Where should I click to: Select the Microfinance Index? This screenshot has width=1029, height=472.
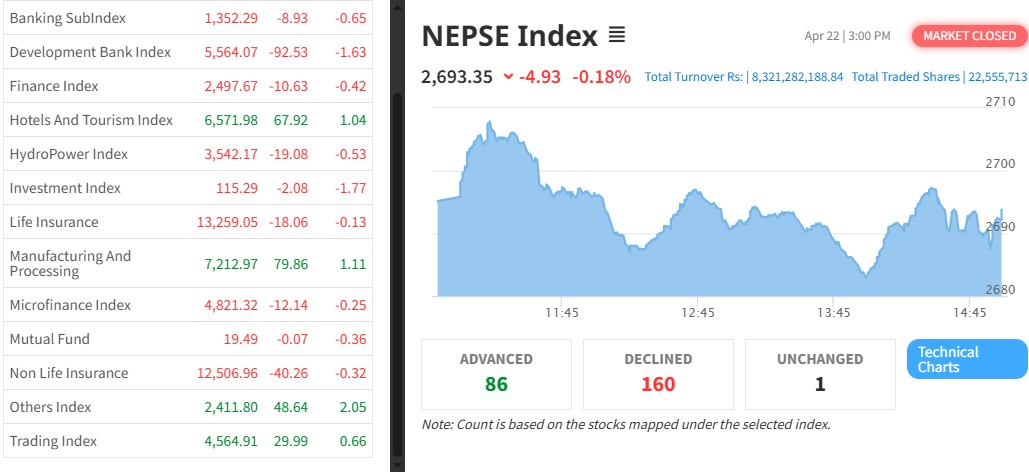[70, 305]
